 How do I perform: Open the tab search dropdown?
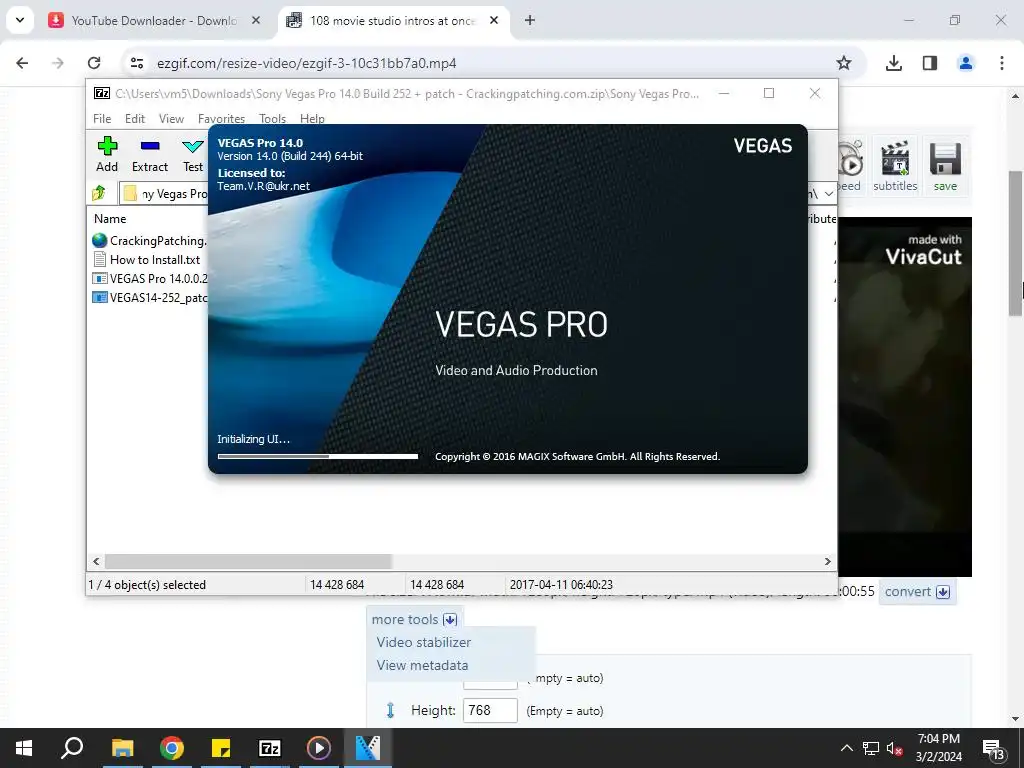tap(20, 20)
